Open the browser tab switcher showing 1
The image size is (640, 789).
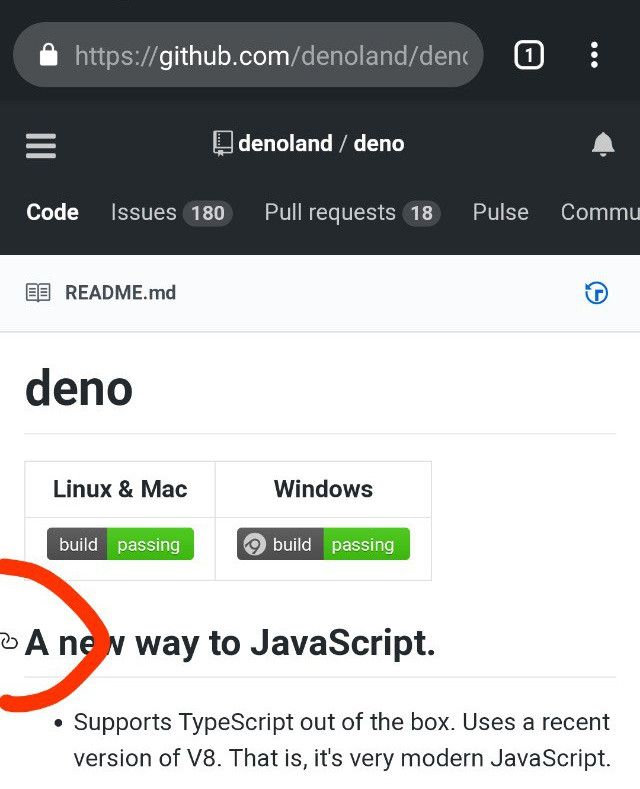(x=529, y=55)
